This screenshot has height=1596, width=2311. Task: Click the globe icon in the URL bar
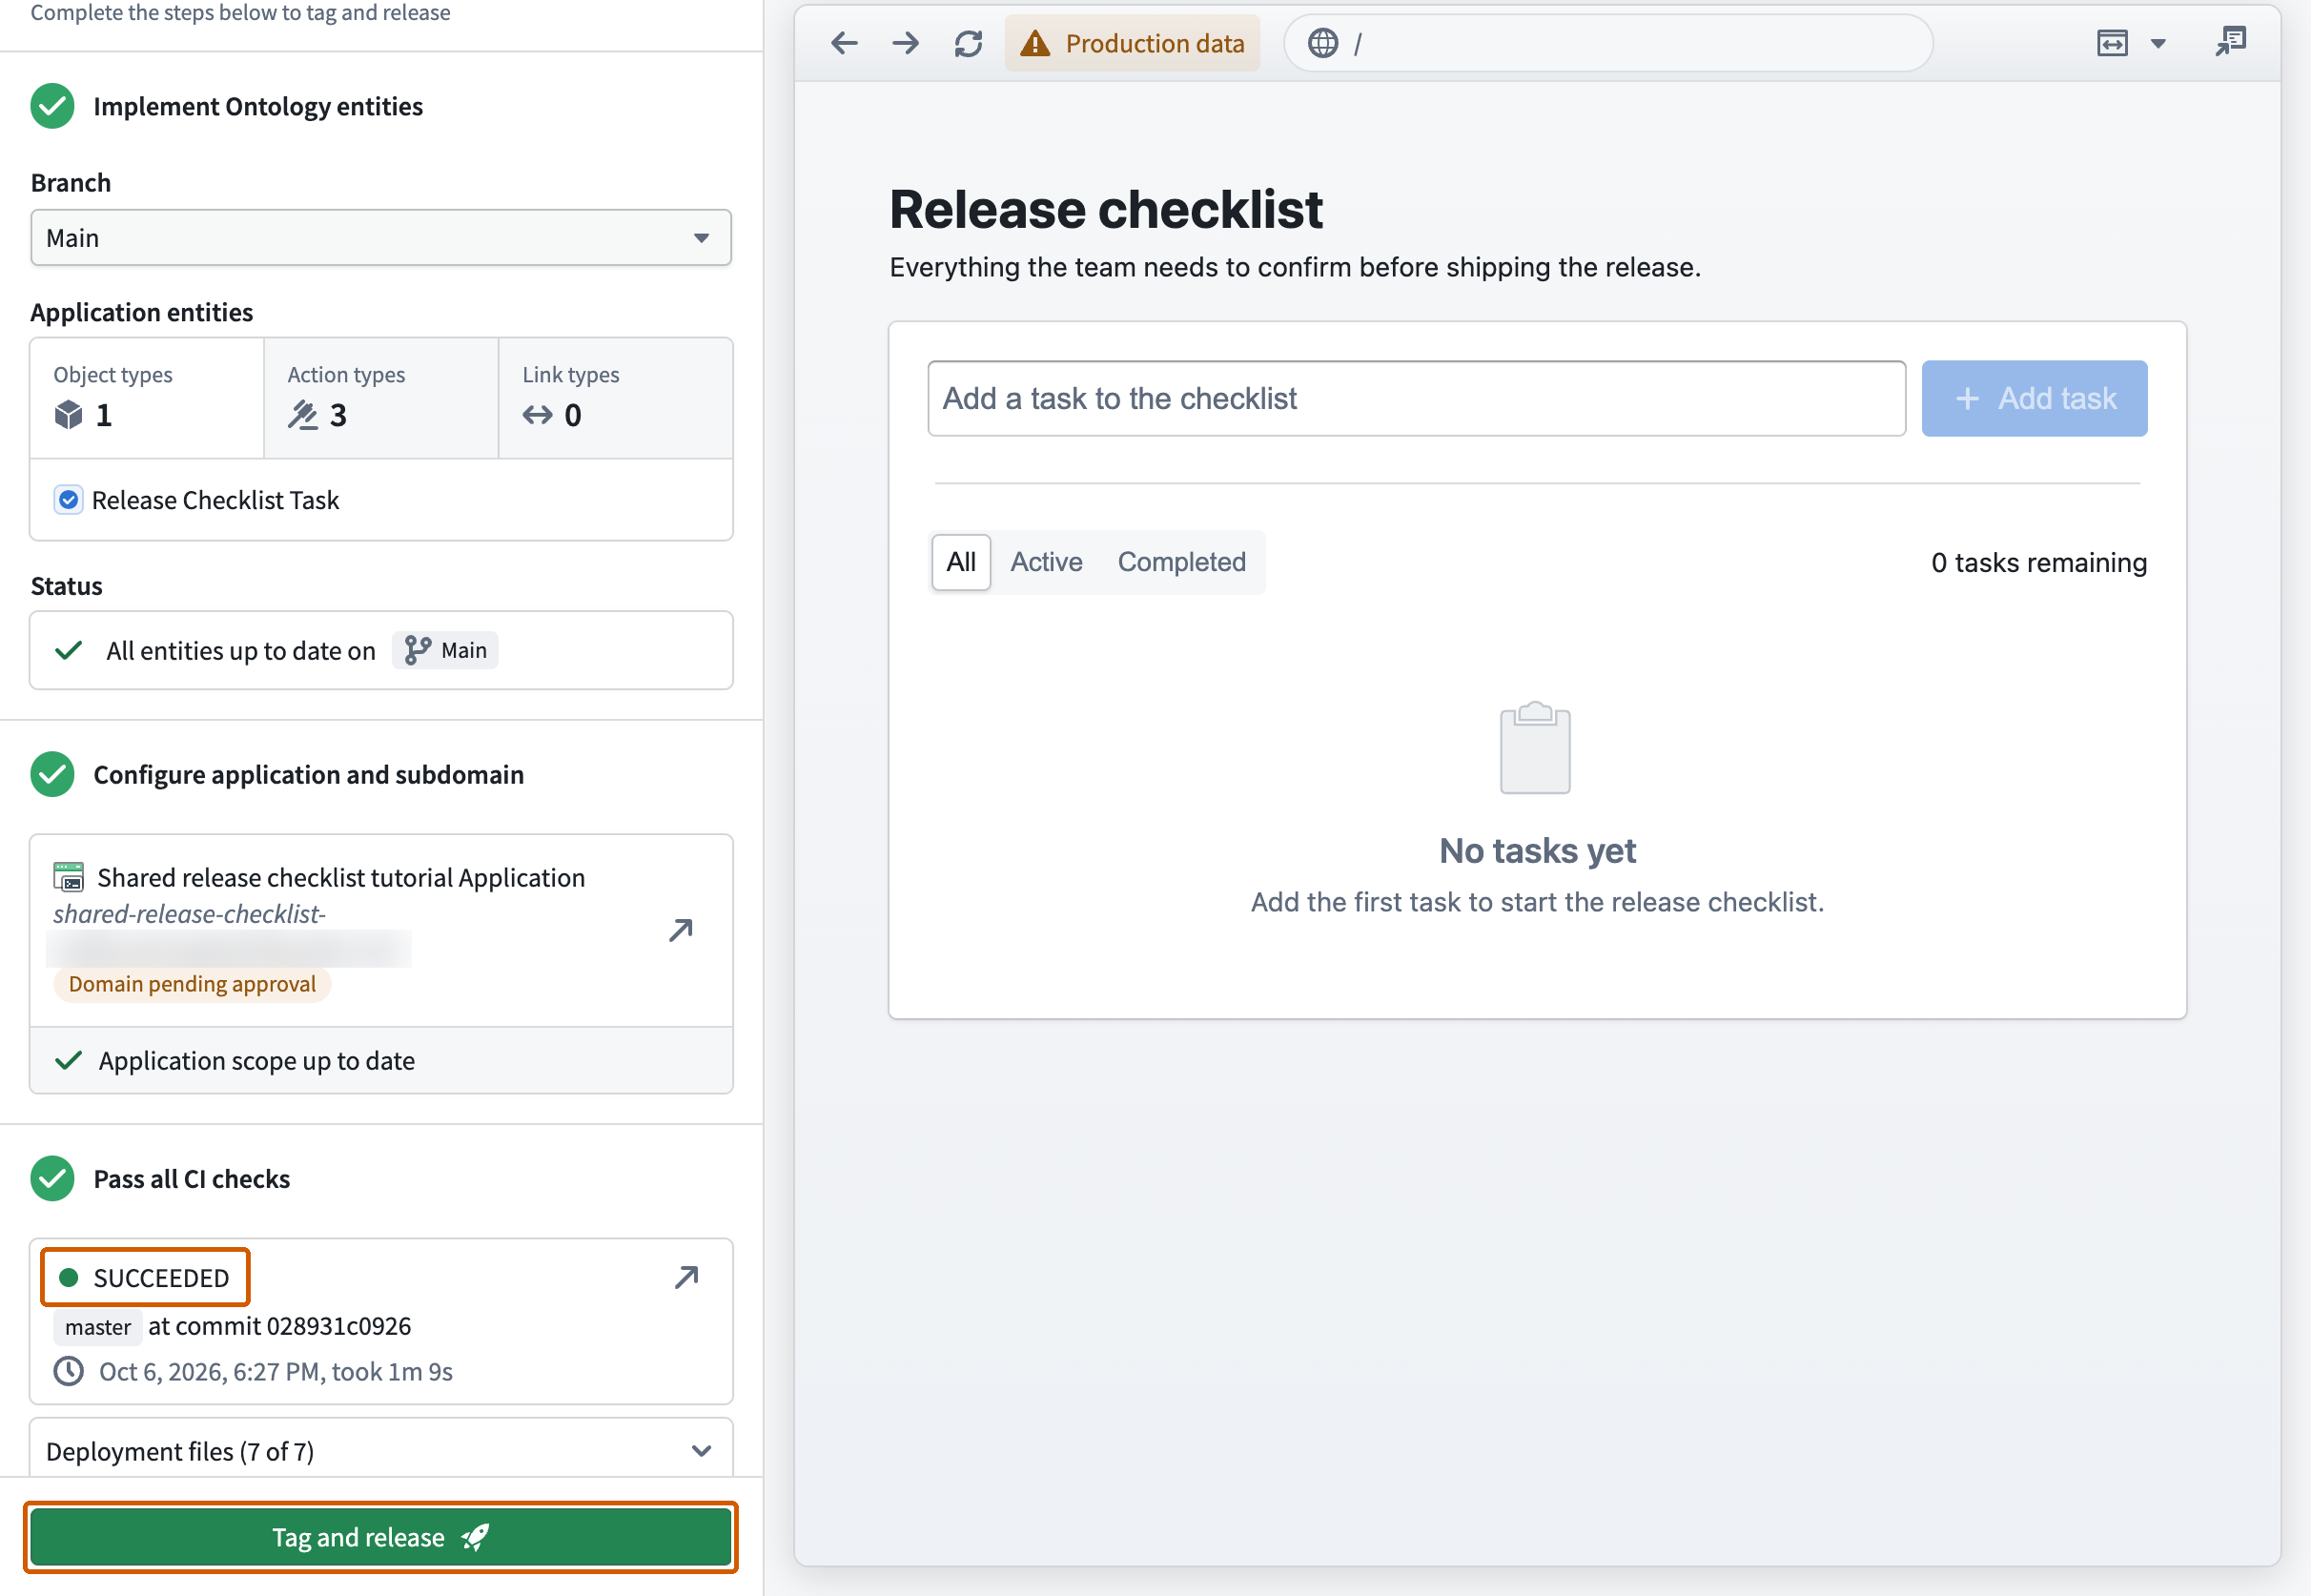point(1322,43)
